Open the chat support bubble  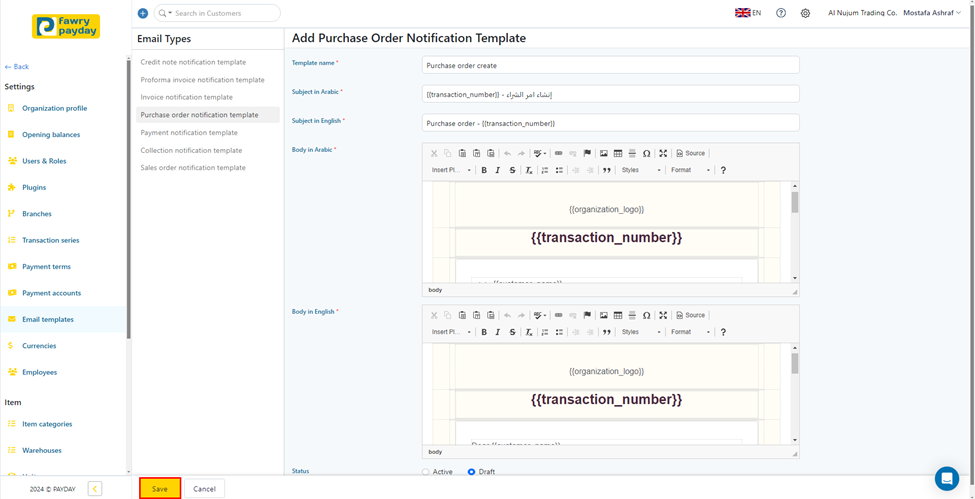[946, 478]
